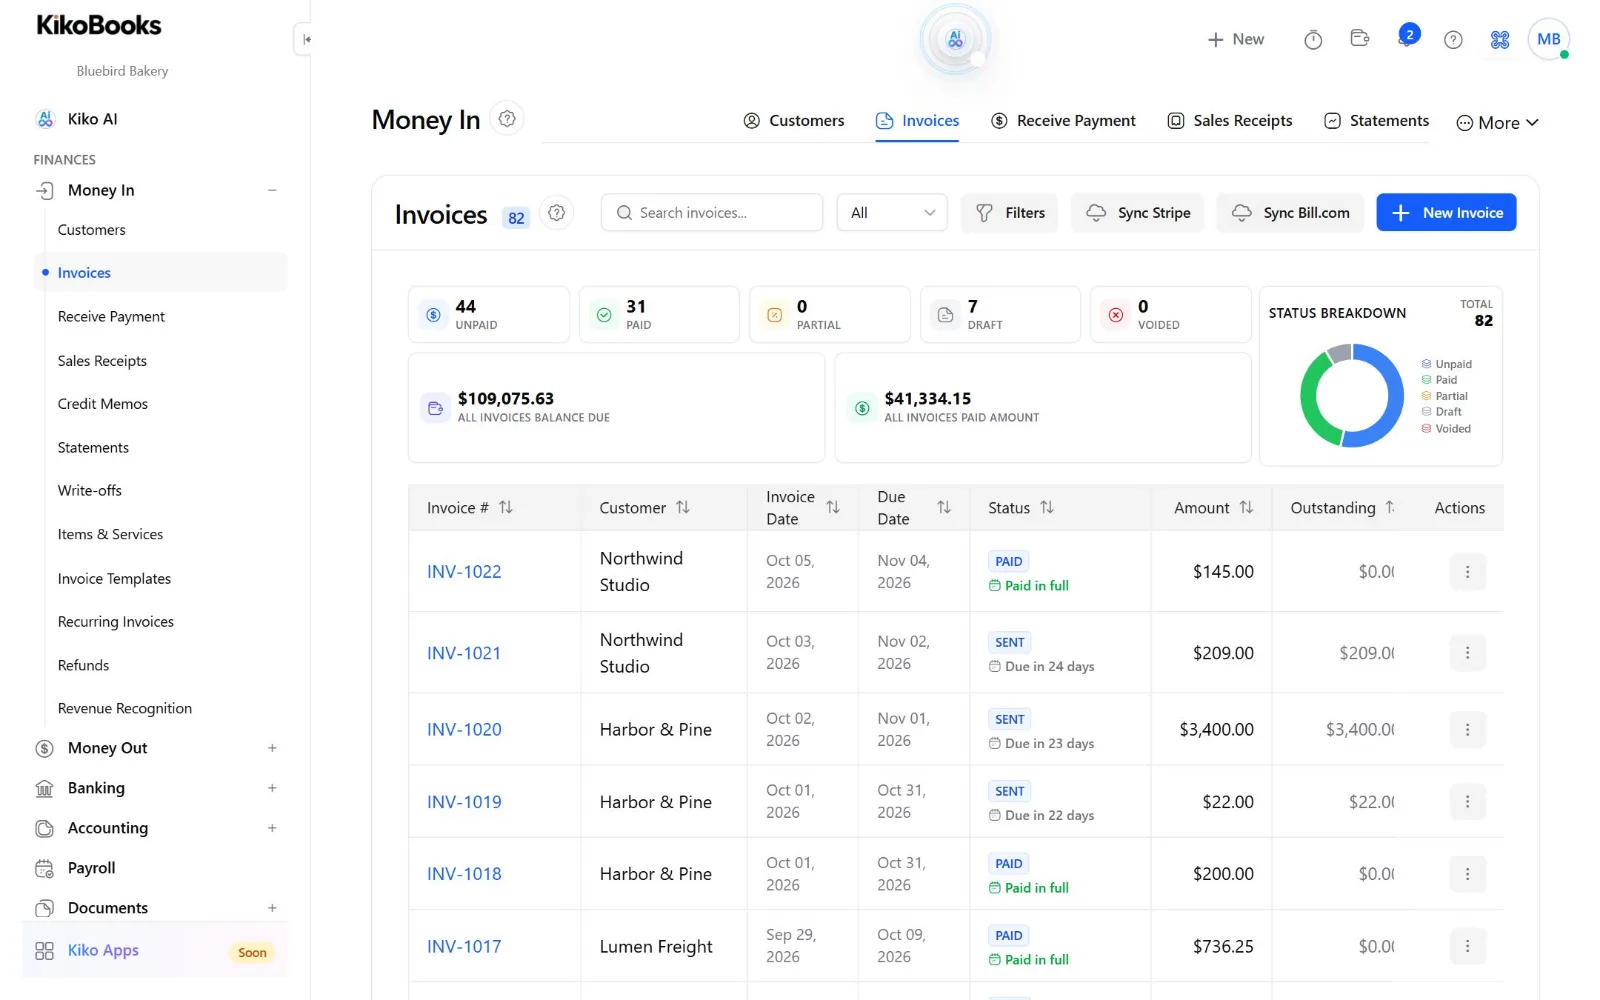The width and height of the screenshot is (1600, 1000).
Task: Open the MB user avatar menu
Action: point(1549,40)
